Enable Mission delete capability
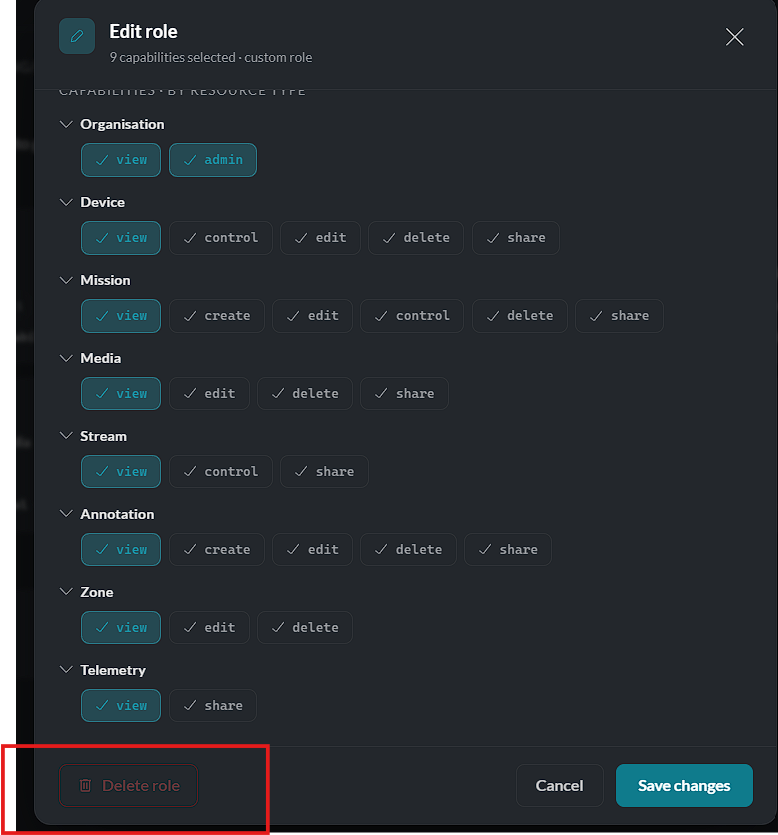 click(520, 316)
